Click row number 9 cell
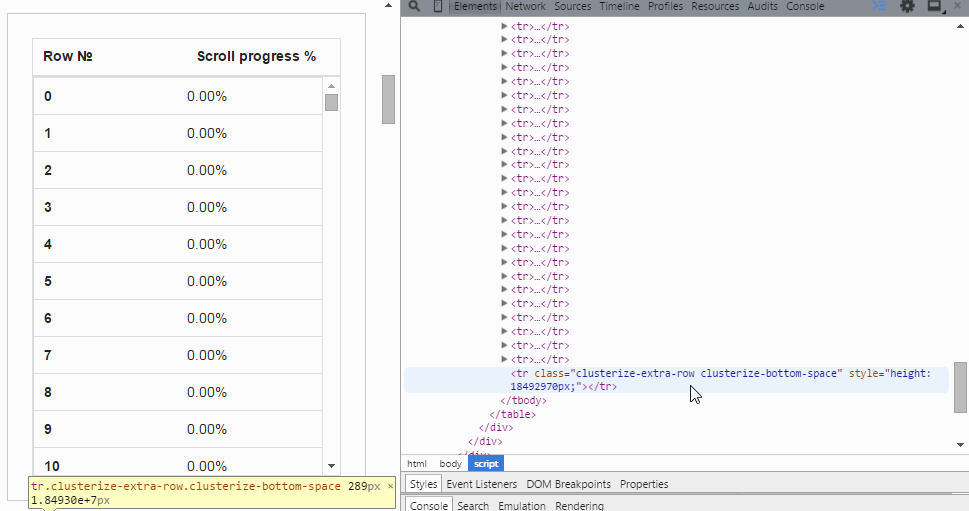This screenshot has height=511, width=969. (x=48, y=429)
